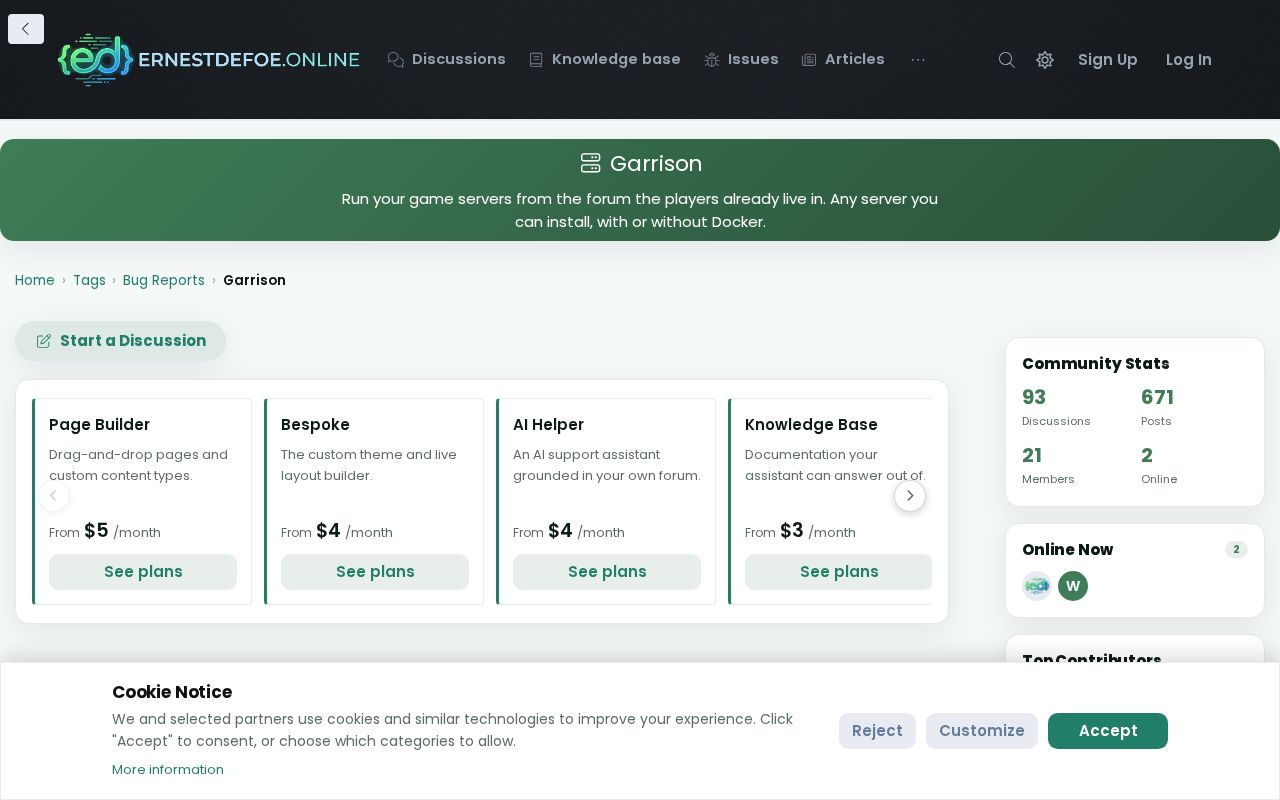Open the Articles nav item
Viewport: 1280px width, 800px height.
point(843,60)
